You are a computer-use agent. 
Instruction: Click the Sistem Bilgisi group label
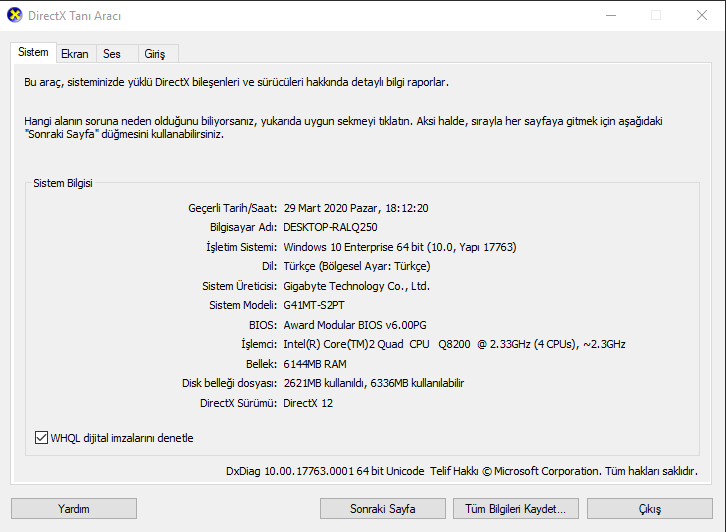[x=63, y=183]
